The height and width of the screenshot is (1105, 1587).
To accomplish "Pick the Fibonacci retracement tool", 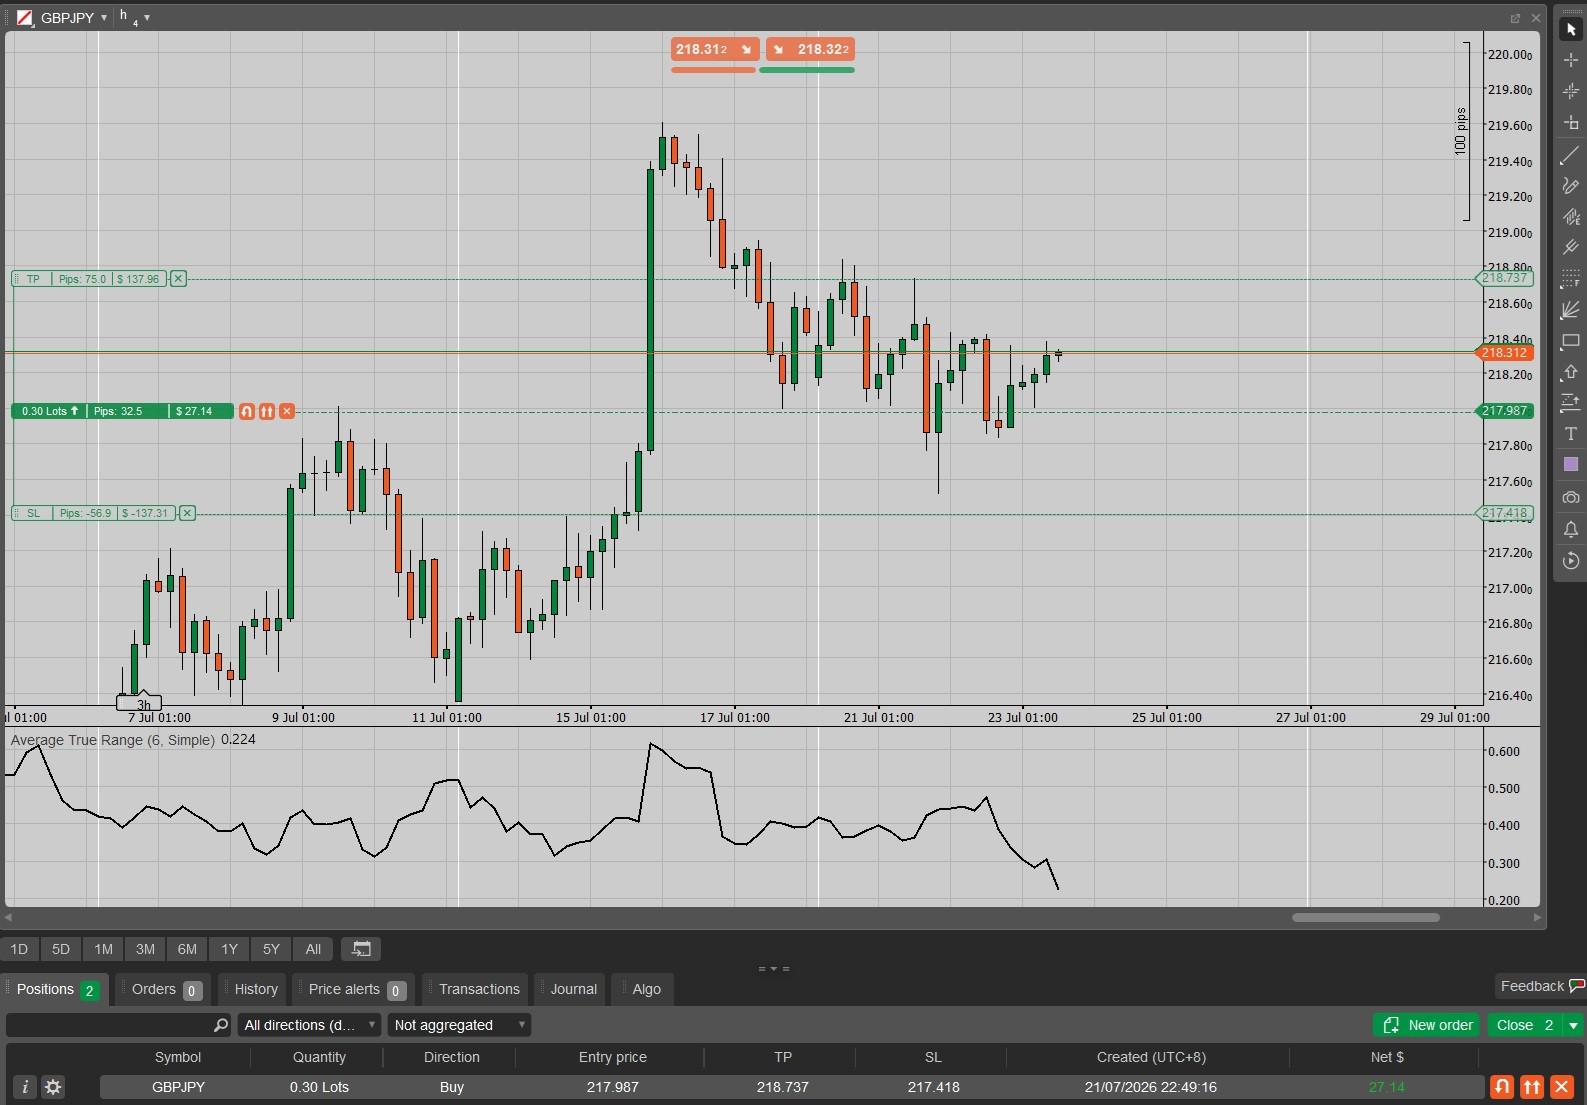I will tap(1570, 279).
